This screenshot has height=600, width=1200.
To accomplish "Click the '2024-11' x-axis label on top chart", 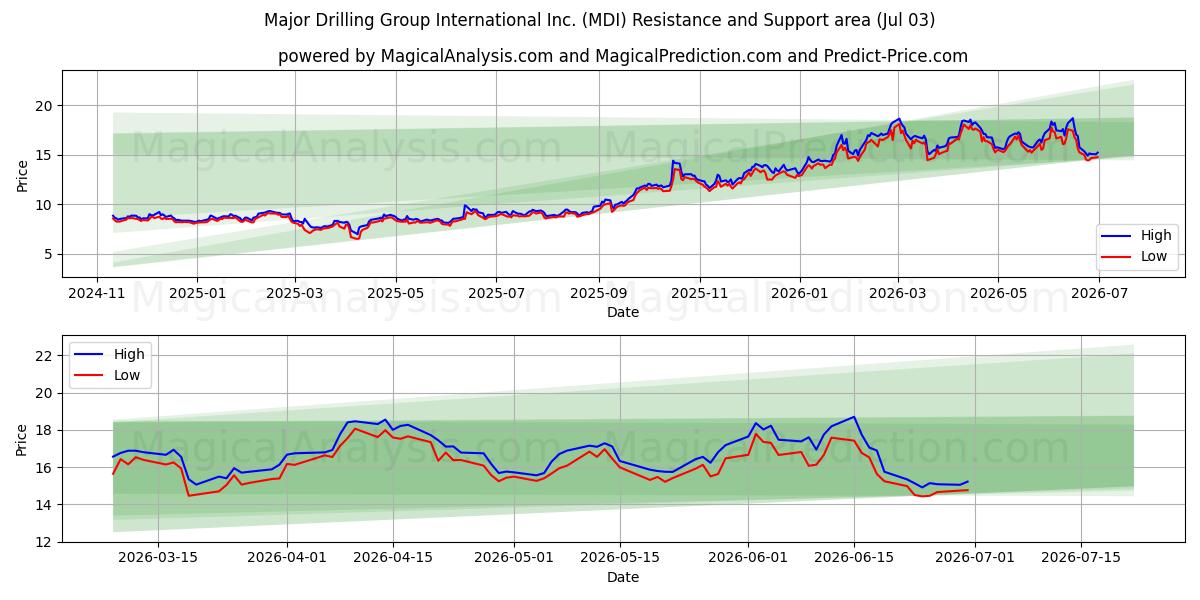I will [97, 293].
